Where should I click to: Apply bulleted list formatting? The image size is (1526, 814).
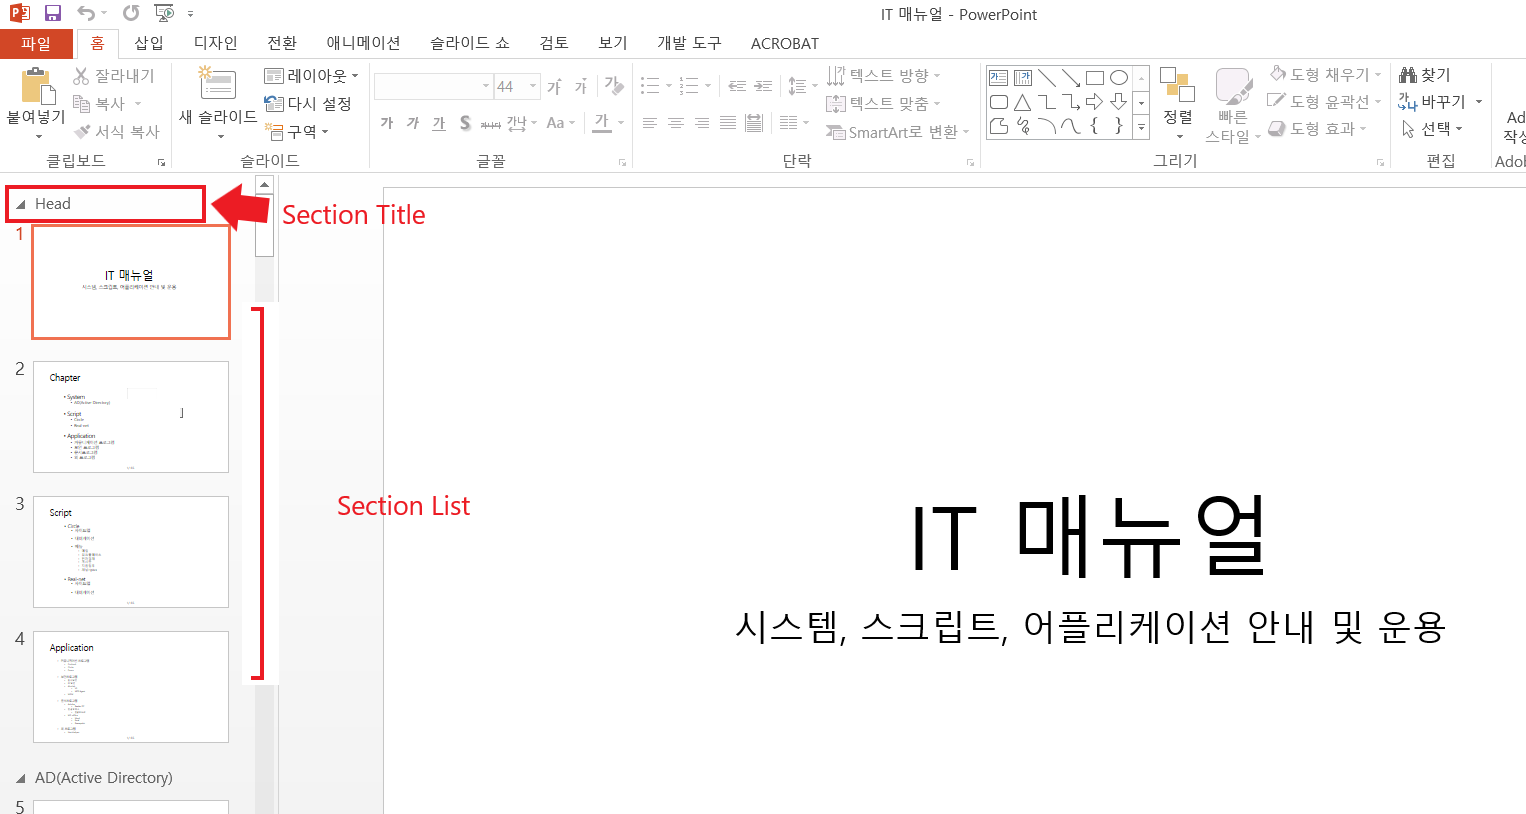point(650,85)
